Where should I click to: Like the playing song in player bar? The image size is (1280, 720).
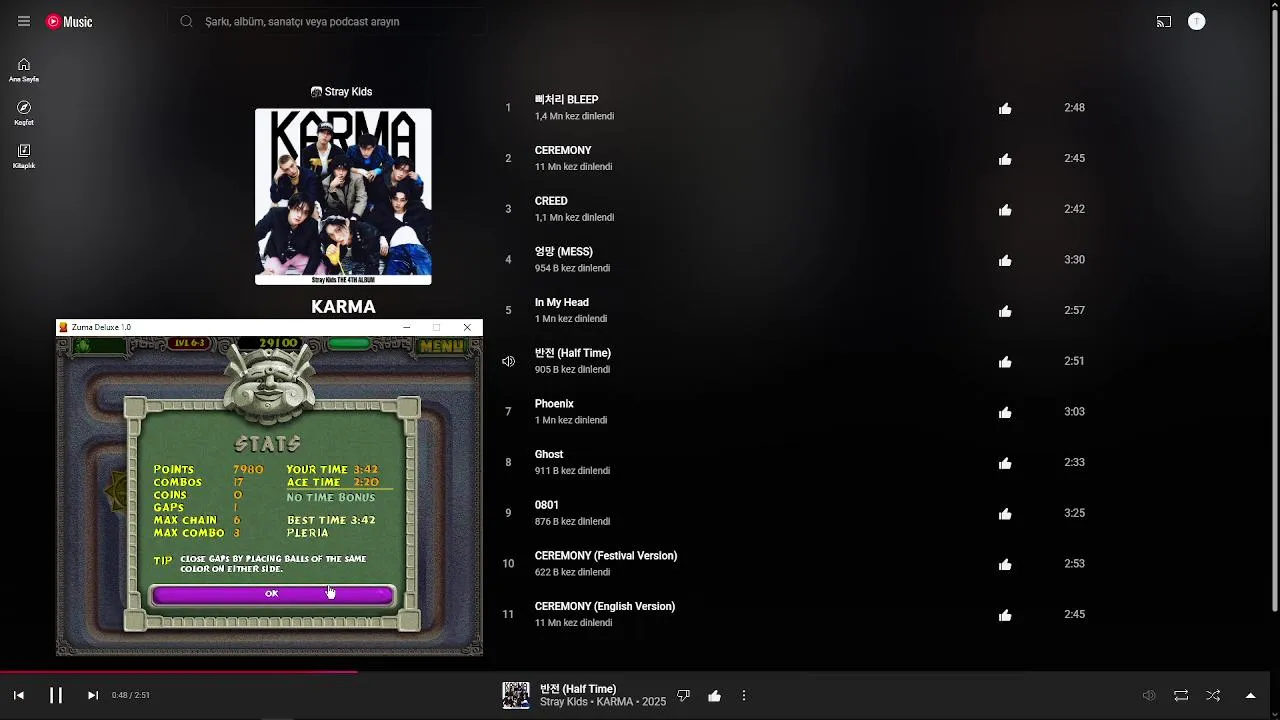pyautogui.click(x=714, y=695)
